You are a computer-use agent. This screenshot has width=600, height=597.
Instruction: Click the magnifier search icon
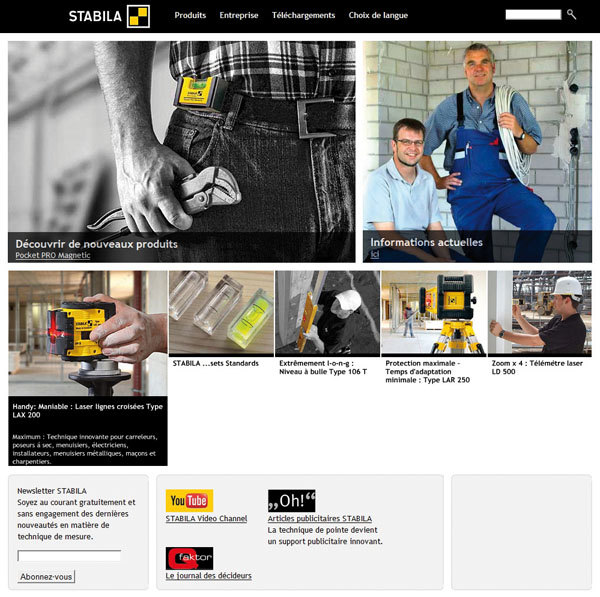click(571, 15)
